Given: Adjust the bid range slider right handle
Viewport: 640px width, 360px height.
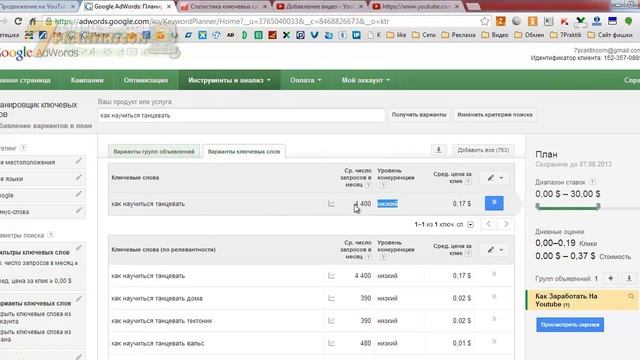Looking at the screenshot, I should pyautogui.click(x=598, y=207).
